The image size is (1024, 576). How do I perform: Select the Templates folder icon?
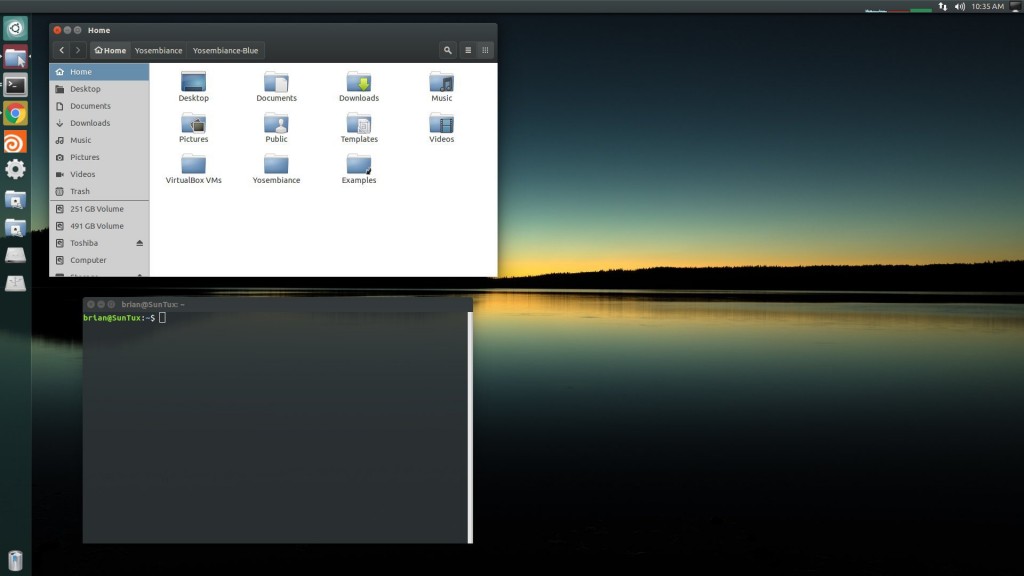click(359, 127)
